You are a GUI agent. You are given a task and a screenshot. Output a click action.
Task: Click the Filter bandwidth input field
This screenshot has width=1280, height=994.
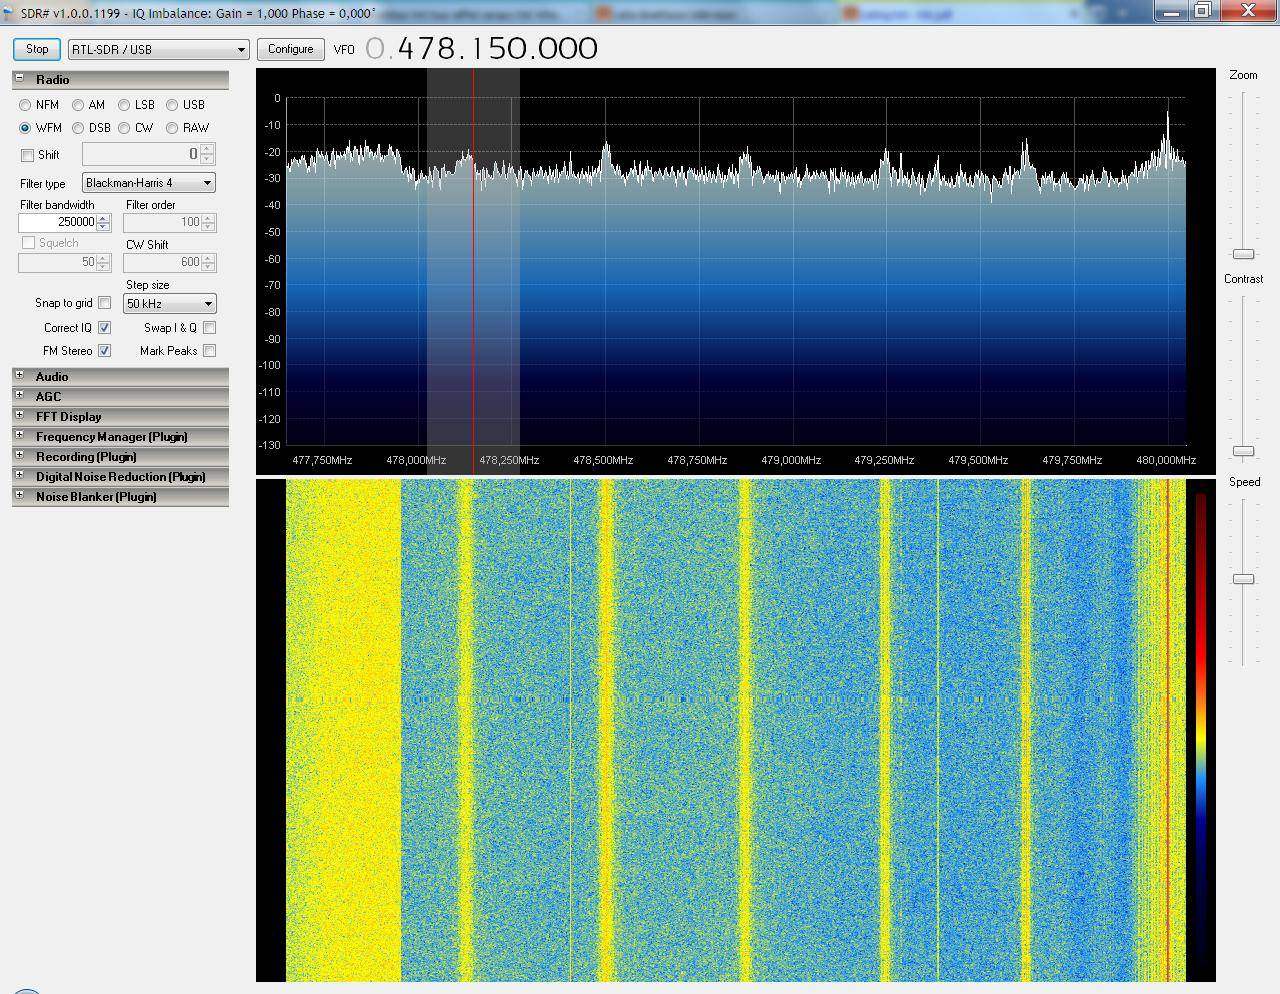pos(57,223)
